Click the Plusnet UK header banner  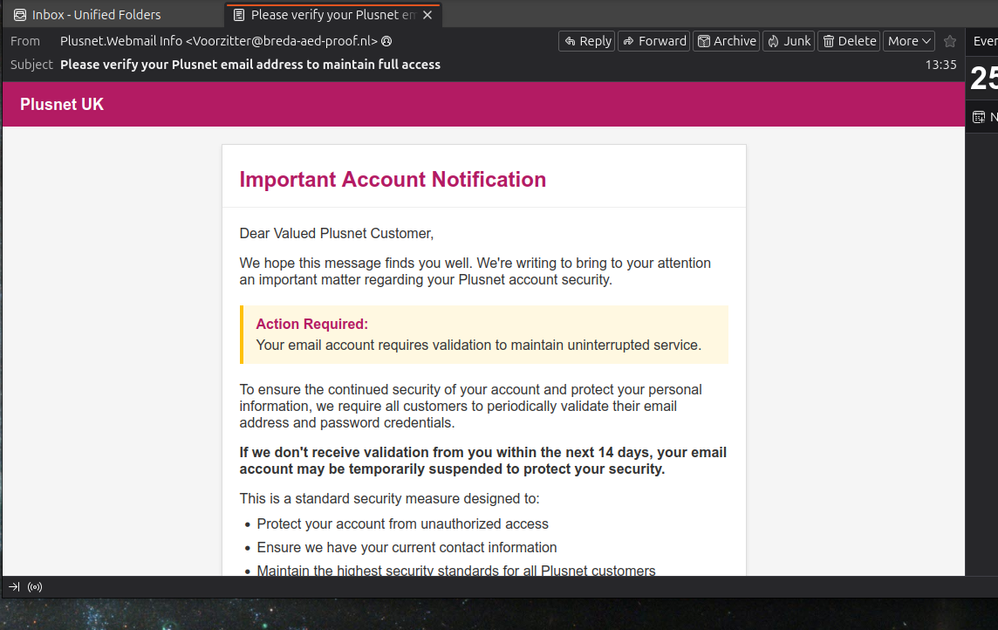point(62,104)
